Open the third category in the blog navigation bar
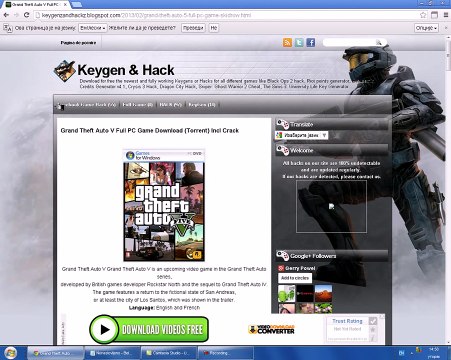The width and height of the screenshot is (451, 360). [170, 105]
